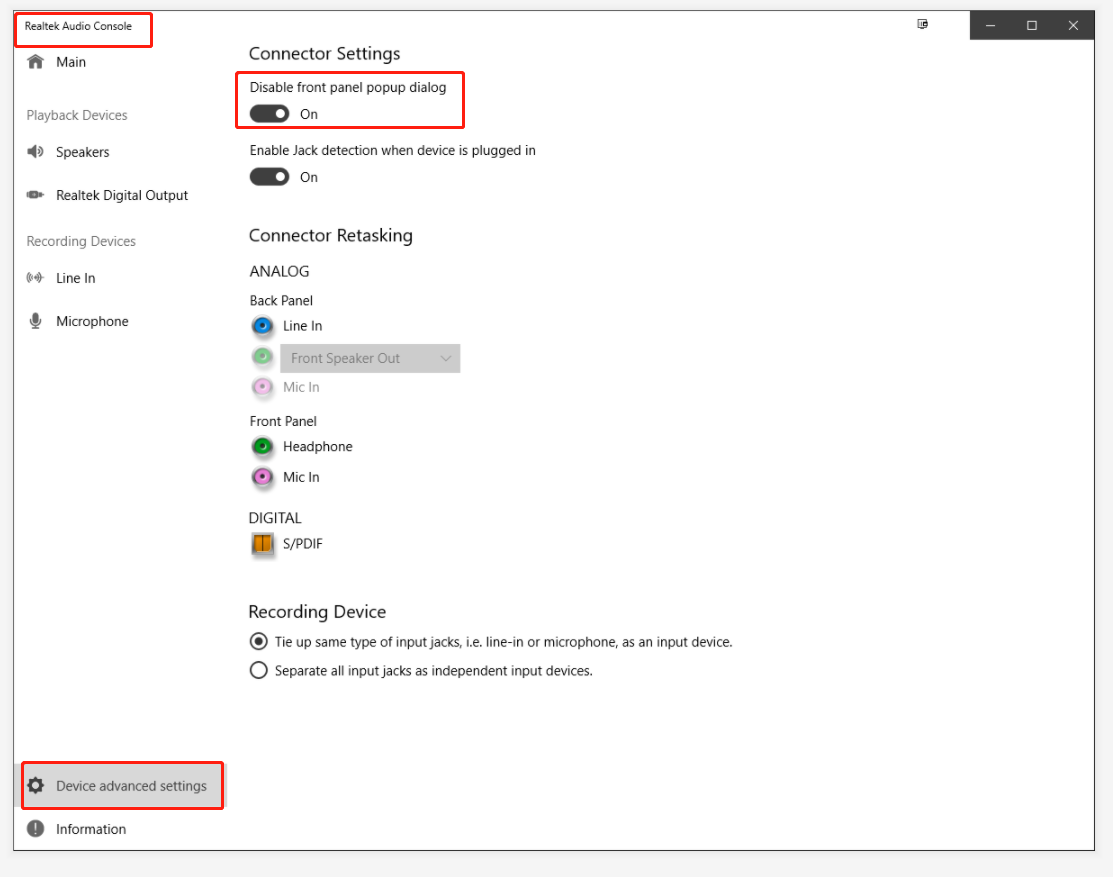Toggle Enable Jack detection switch
Viewport: 1113px width, 877px height.
[270, 177]
